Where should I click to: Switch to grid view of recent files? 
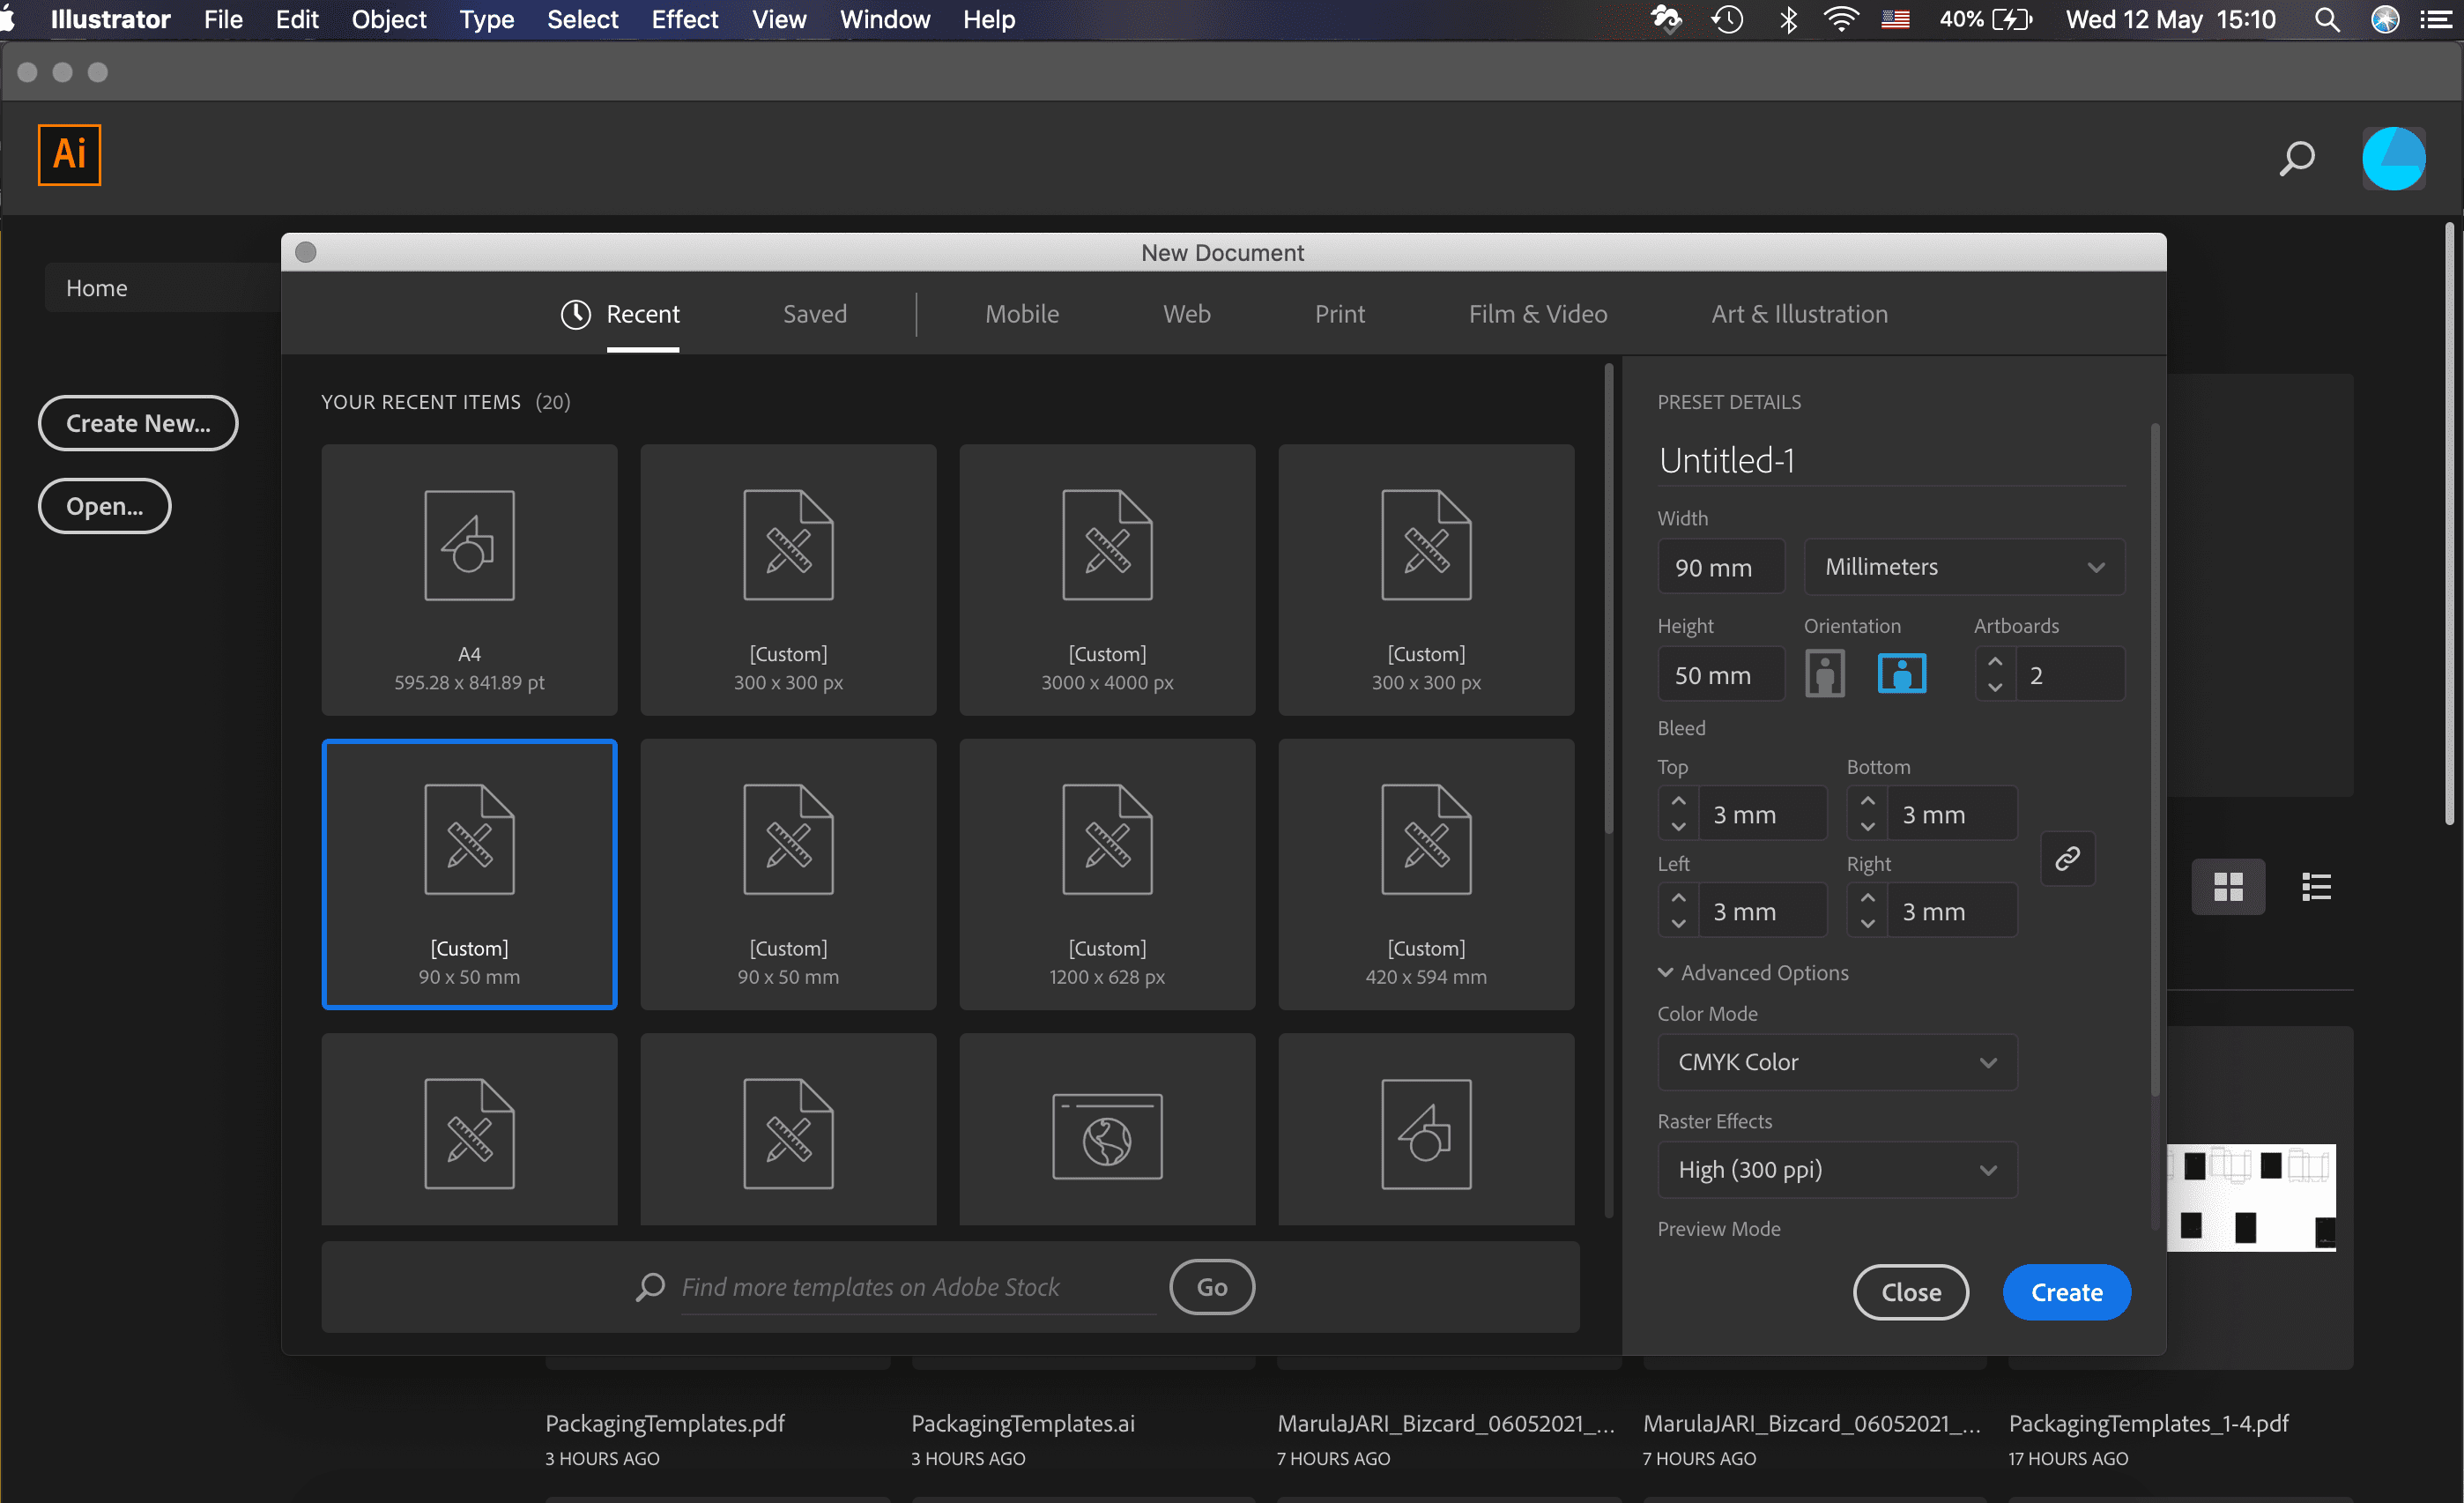(x=2228, y=886)
